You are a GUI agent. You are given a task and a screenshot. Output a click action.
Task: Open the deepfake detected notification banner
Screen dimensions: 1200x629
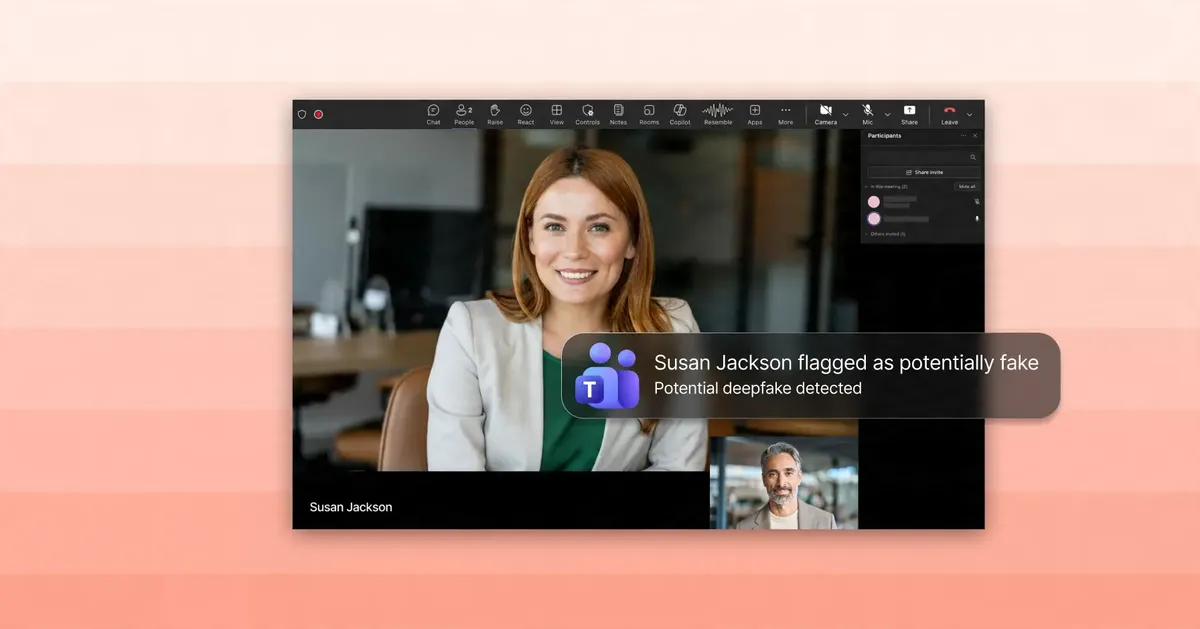[x=811, y=375]
